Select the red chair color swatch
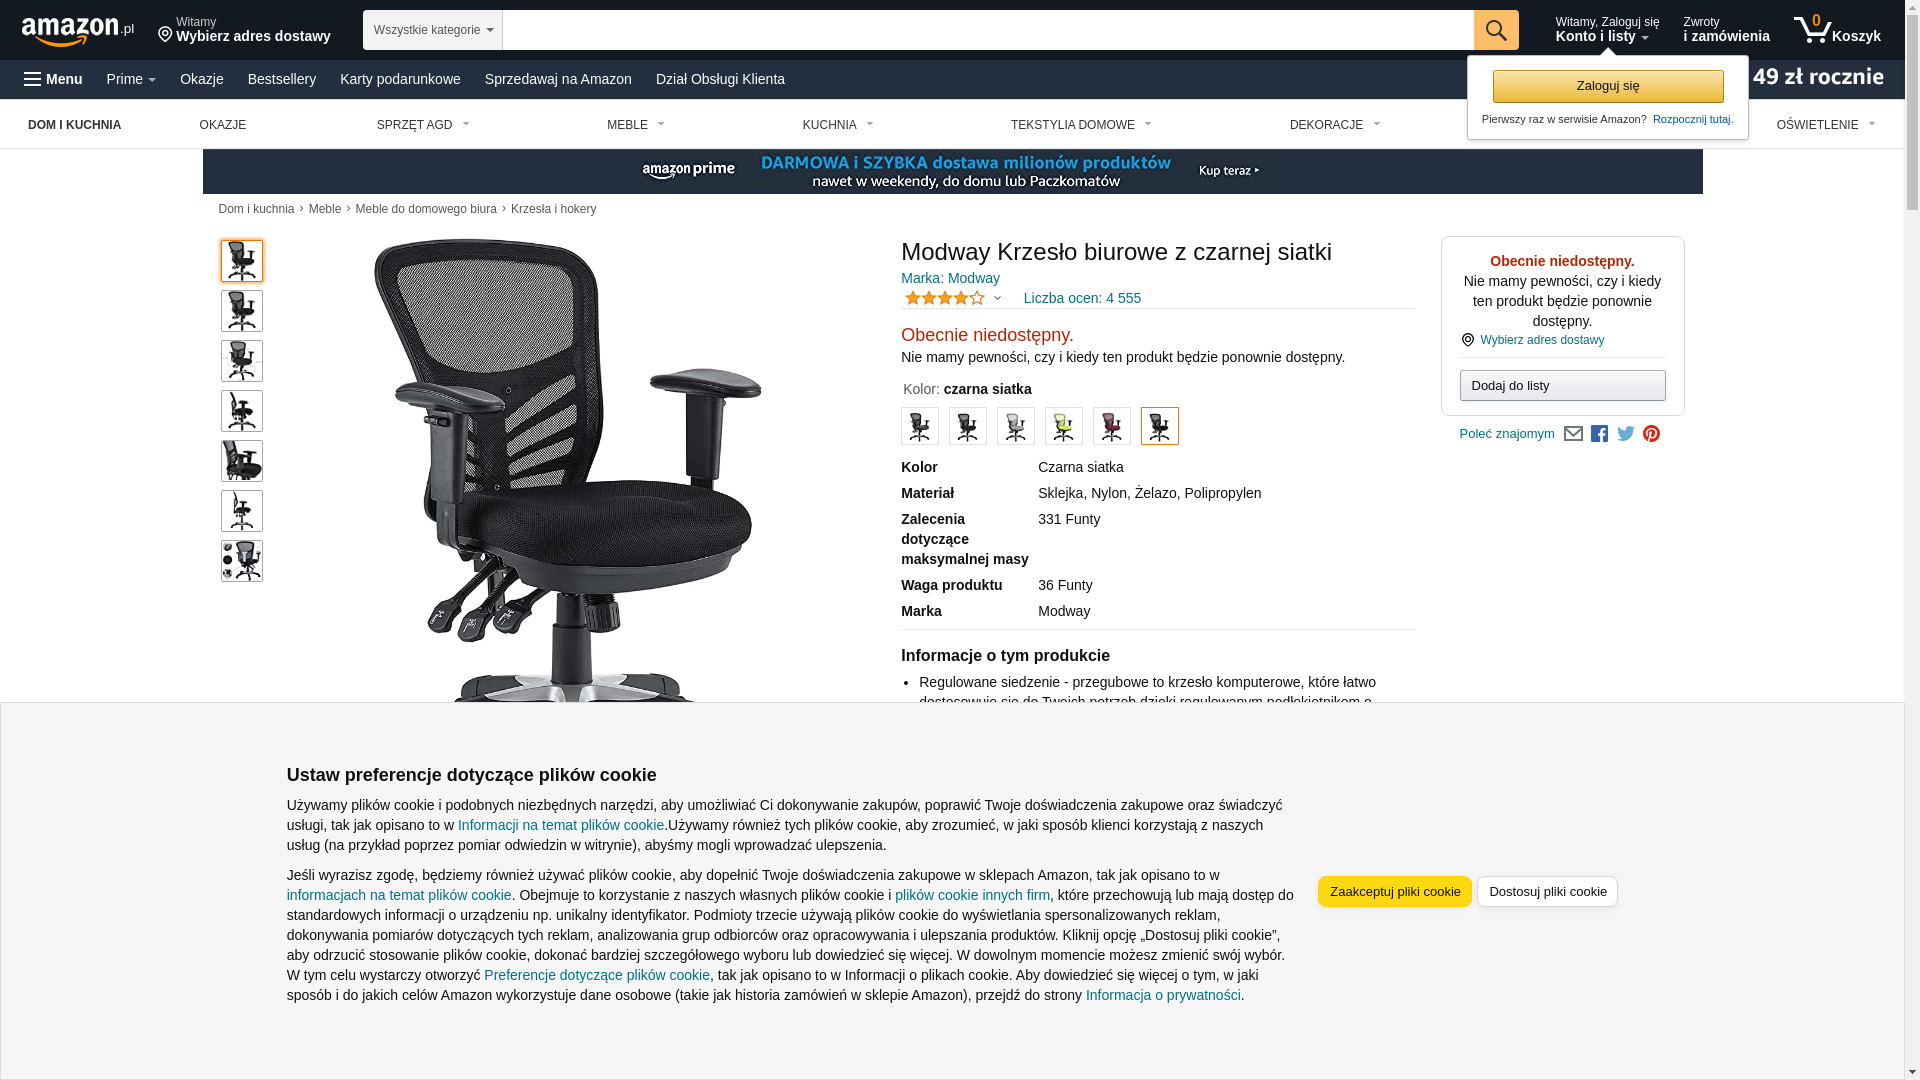This screenshot has height=1080, width=1920. (1112, 426)
